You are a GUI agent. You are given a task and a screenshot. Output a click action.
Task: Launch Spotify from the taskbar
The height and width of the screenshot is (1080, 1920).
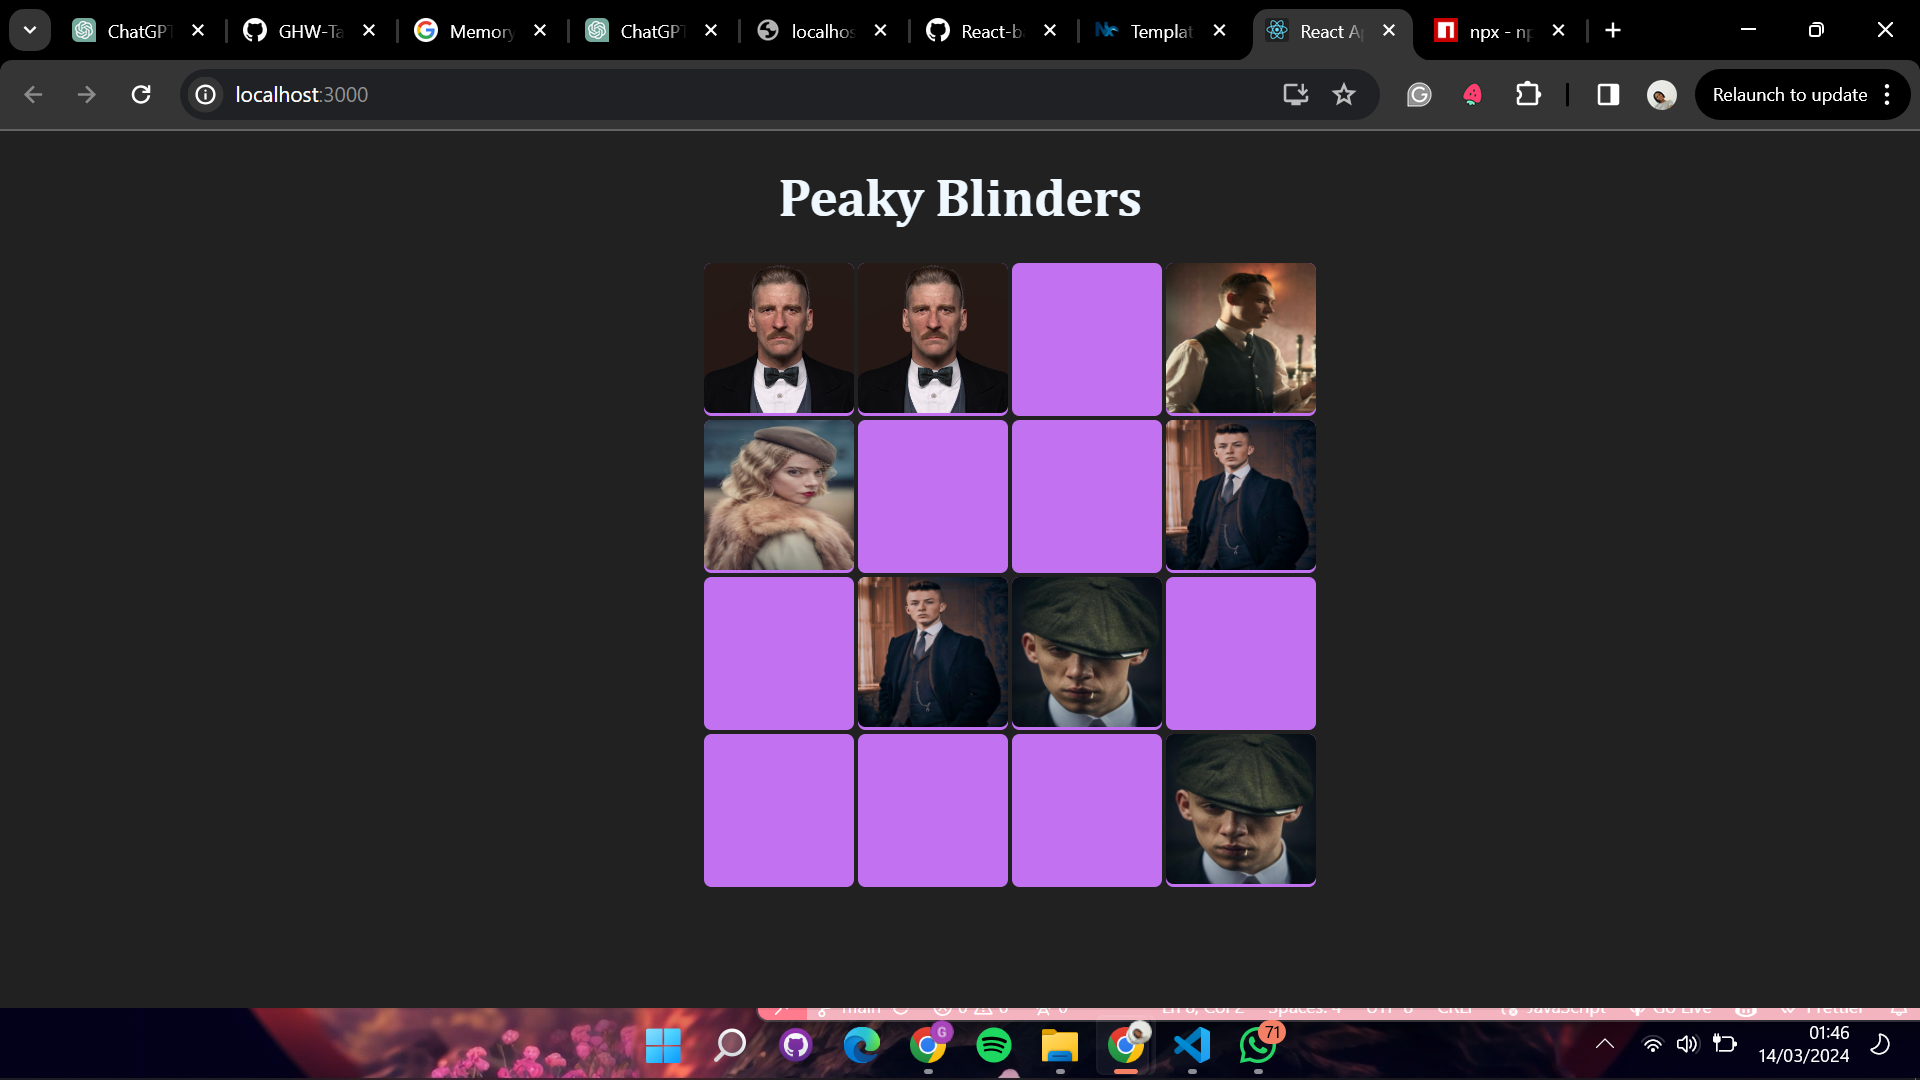coord(994,1047)
